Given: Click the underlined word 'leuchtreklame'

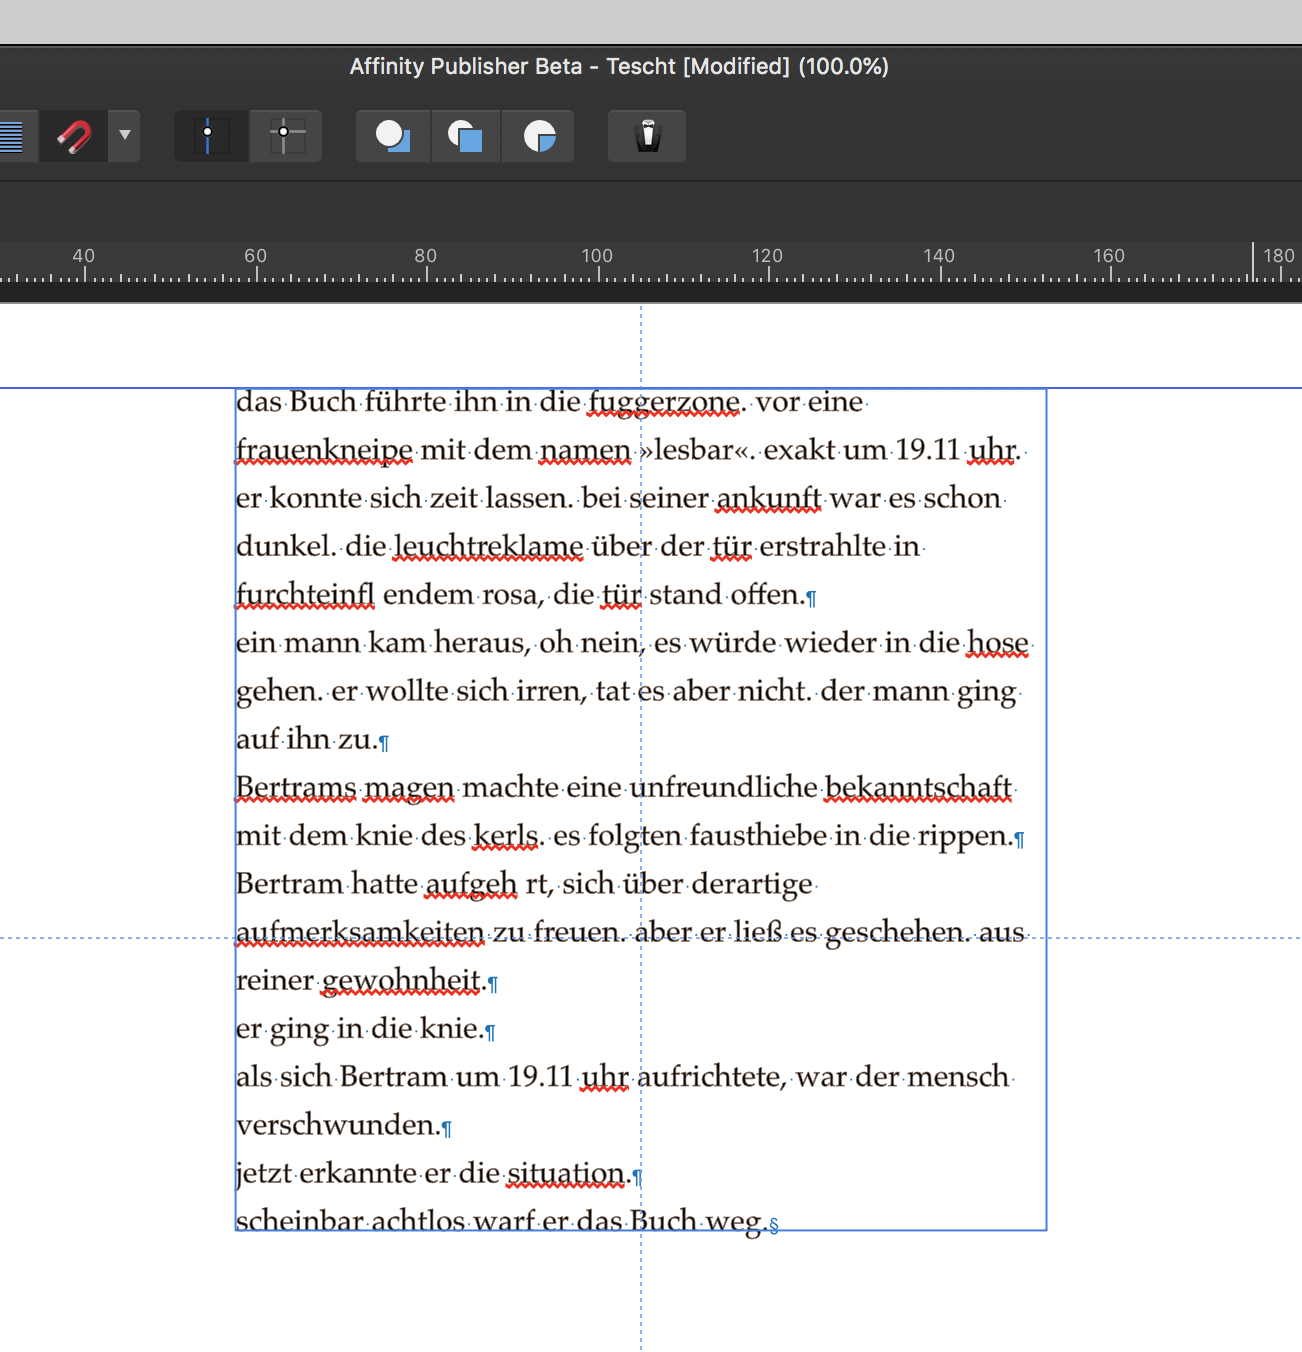Looking at the screenshot, I should [488, 547].
